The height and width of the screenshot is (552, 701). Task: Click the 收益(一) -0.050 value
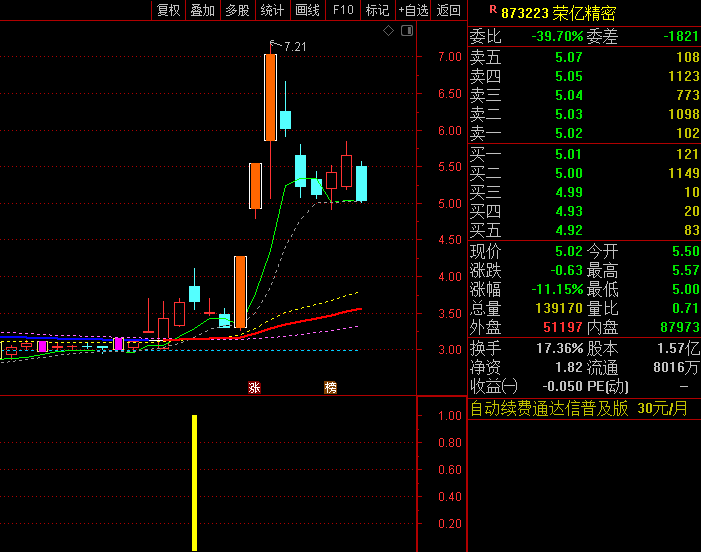click(x=563, y=386)
